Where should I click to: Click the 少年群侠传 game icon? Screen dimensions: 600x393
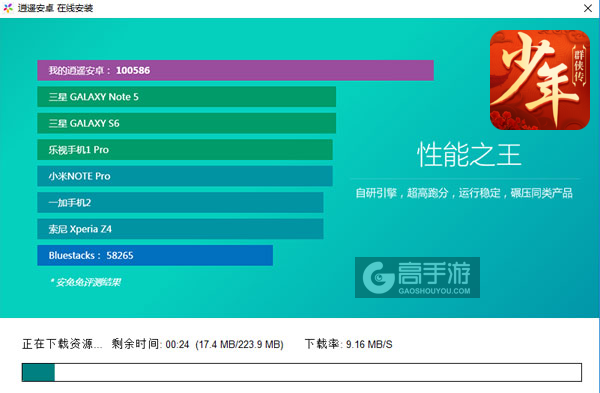point(540,80)
